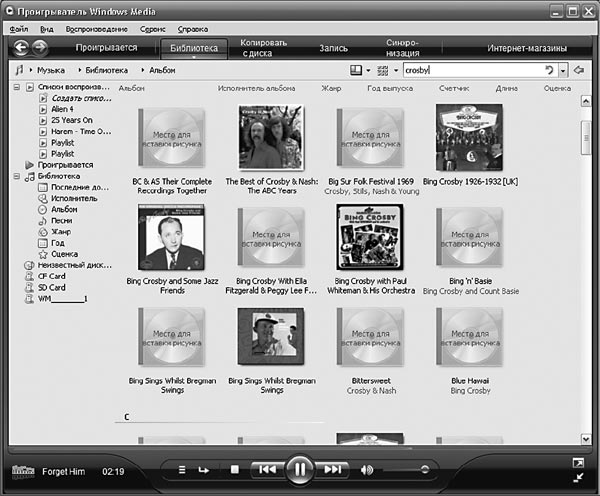Image resolution: width=600 pixels, height=496 pixels.
Task: Switch to the Проигрывается tab
Action: (x=106, y=48)
